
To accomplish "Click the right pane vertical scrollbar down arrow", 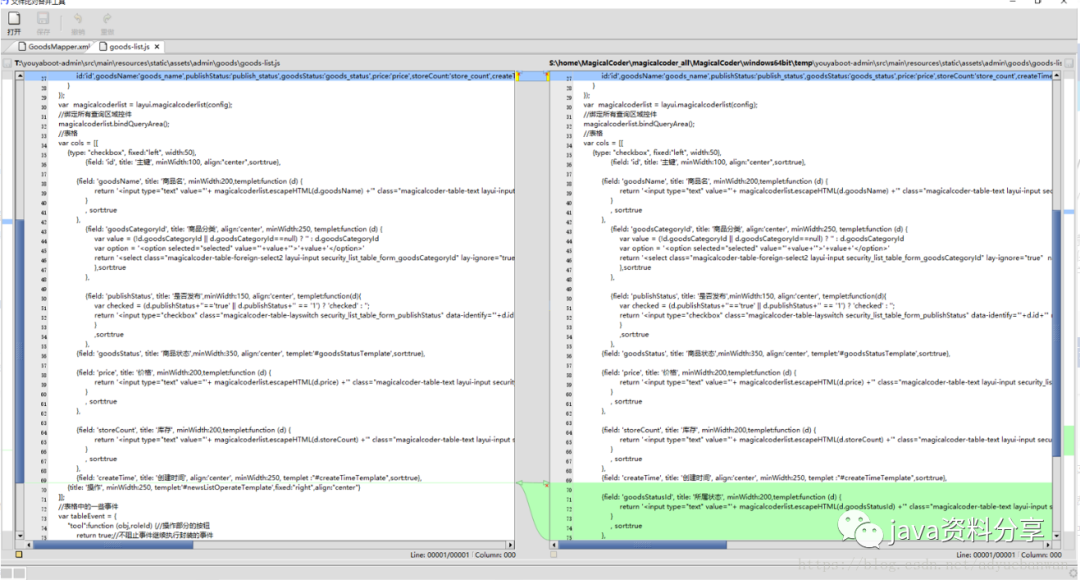I will [1057, 535].
